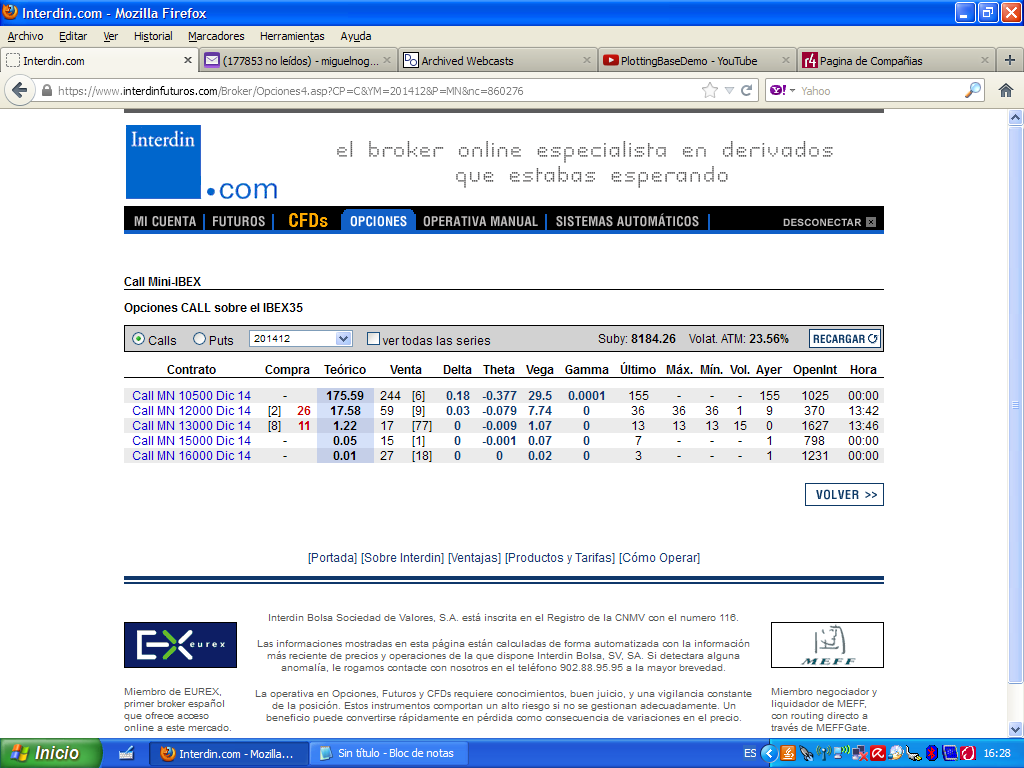Open OPERATIVA MANUAL section
The image size is (1024, 768).
(480, 221)
